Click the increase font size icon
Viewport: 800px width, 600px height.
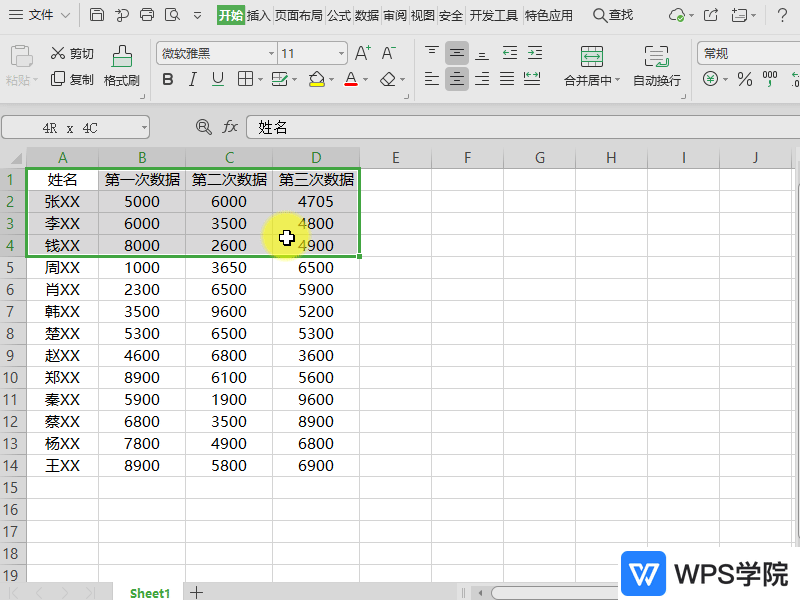[x=363, y=53]
